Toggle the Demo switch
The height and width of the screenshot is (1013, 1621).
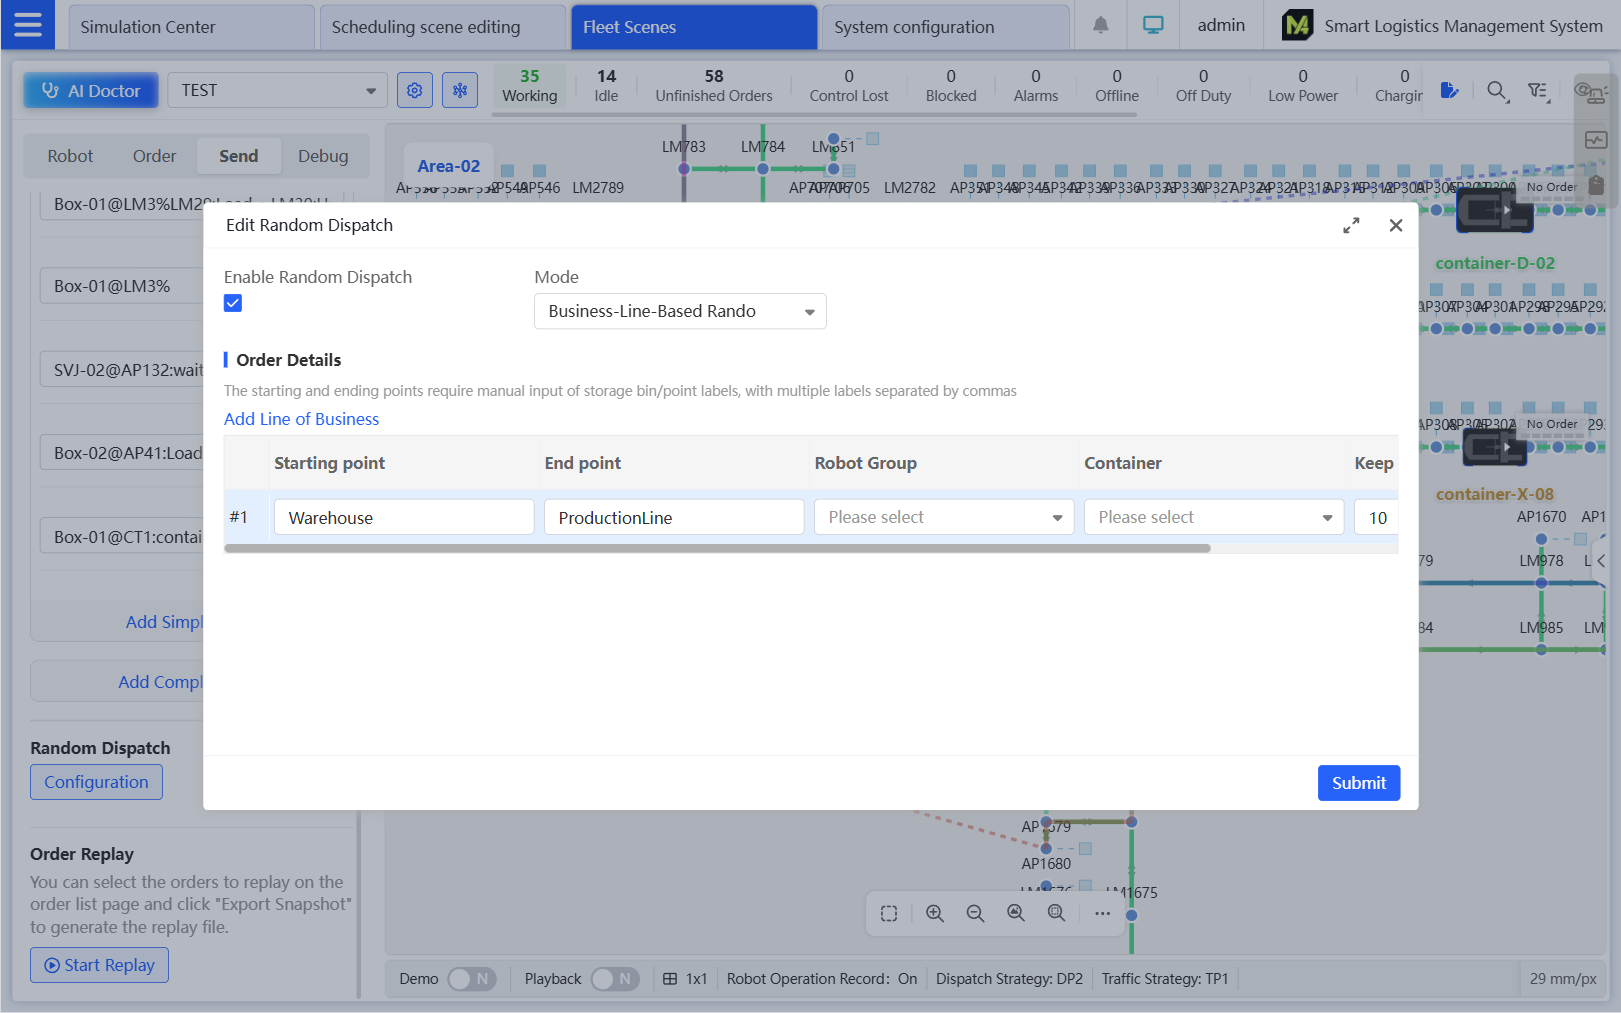click(x=471, y=979)
